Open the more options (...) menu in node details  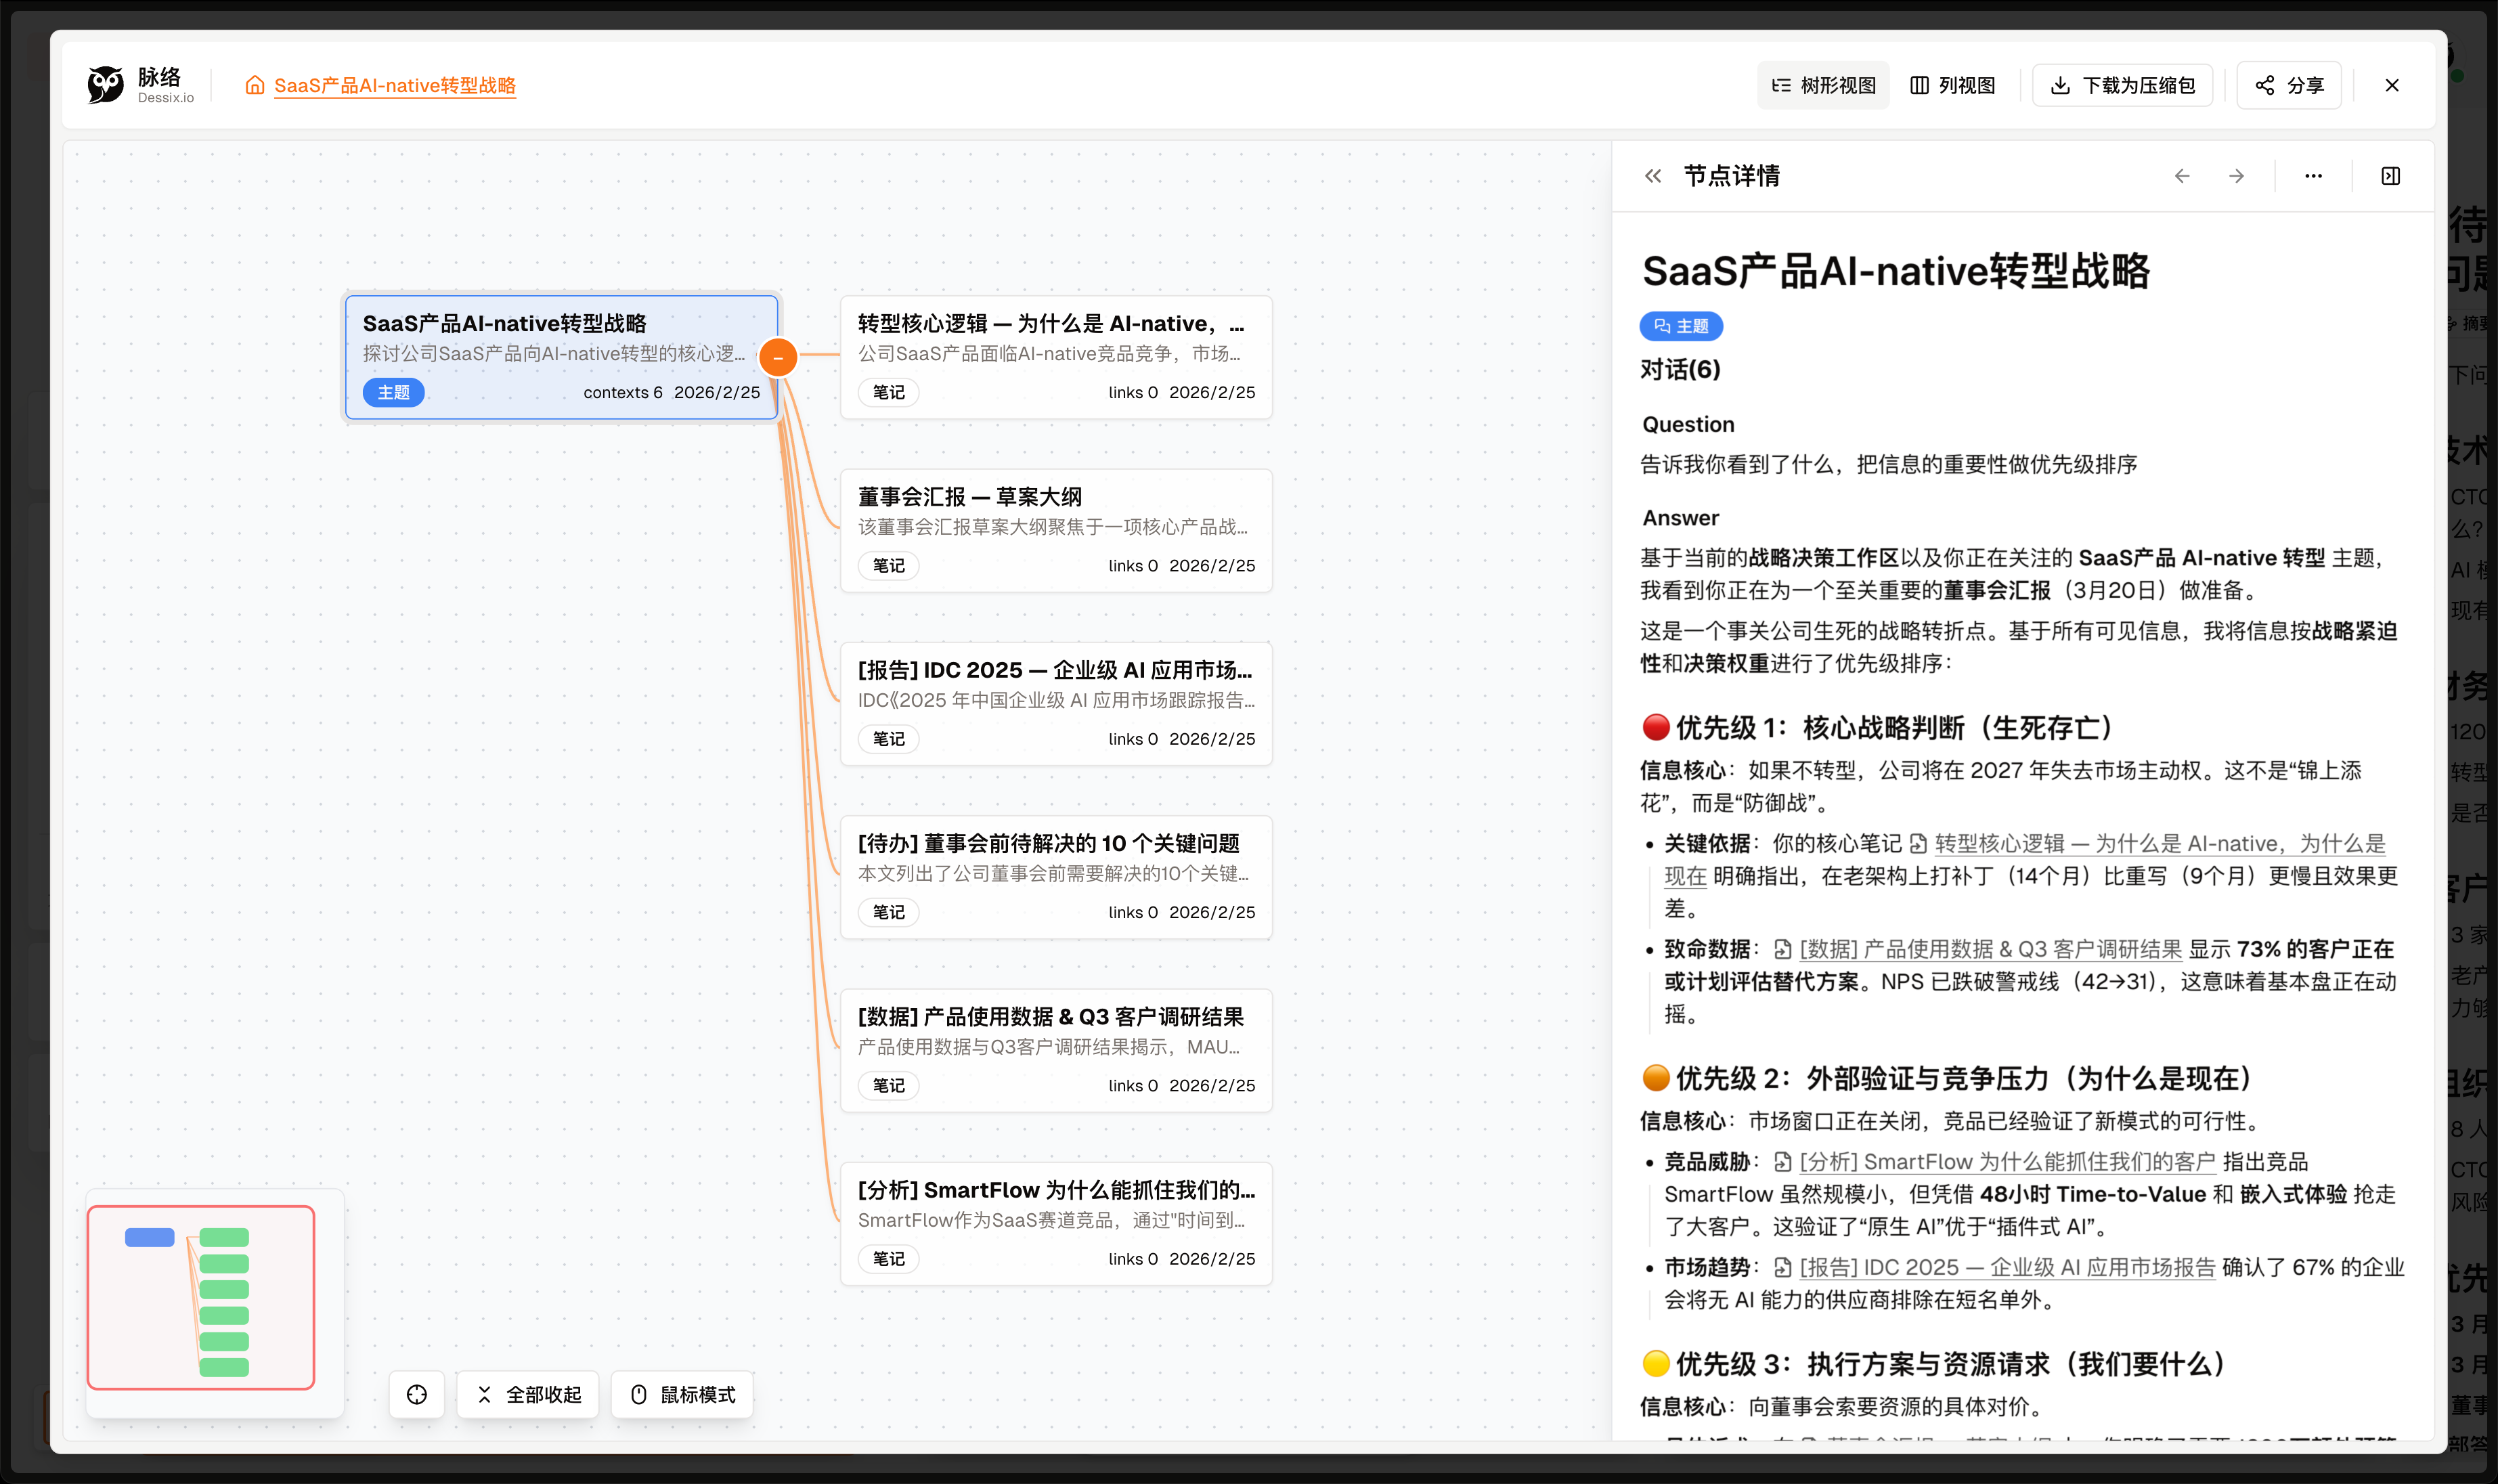(2313, 176)
